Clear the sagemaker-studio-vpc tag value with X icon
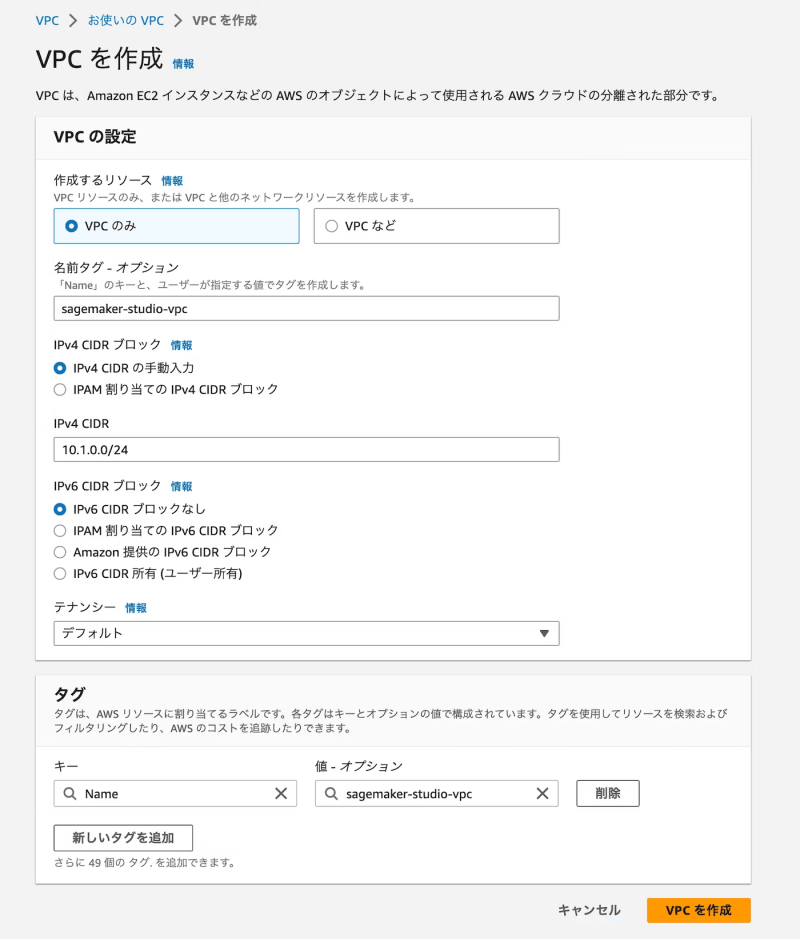This screenshot has height=939, width=800. click(x=543, y=793)
